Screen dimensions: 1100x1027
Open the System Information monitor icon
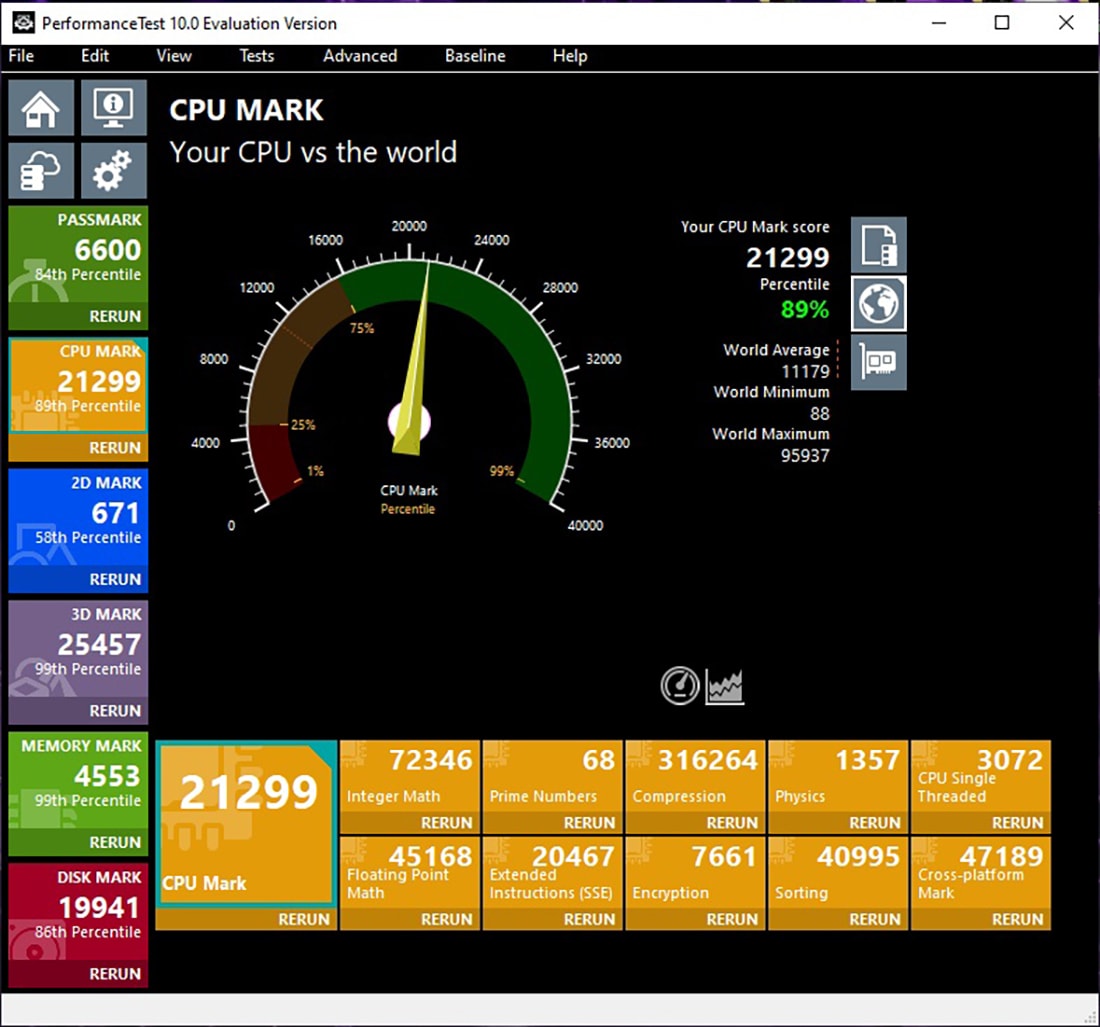pos(113,108)
